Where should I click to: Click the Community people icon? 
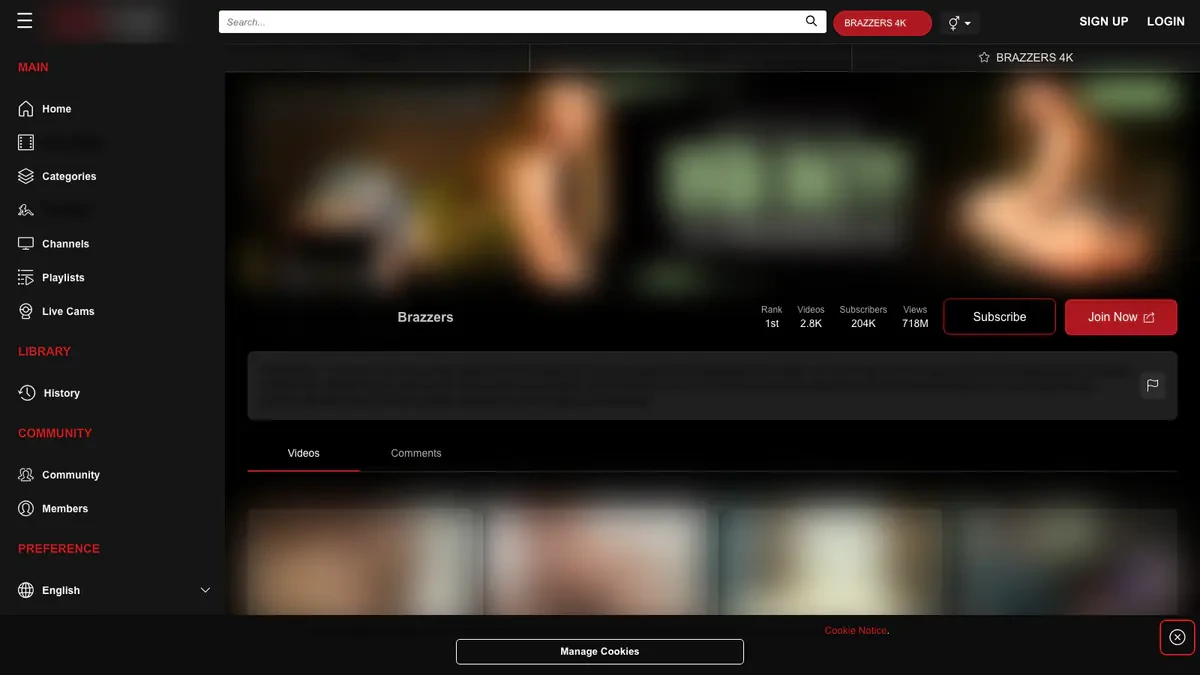coord(26,475)
